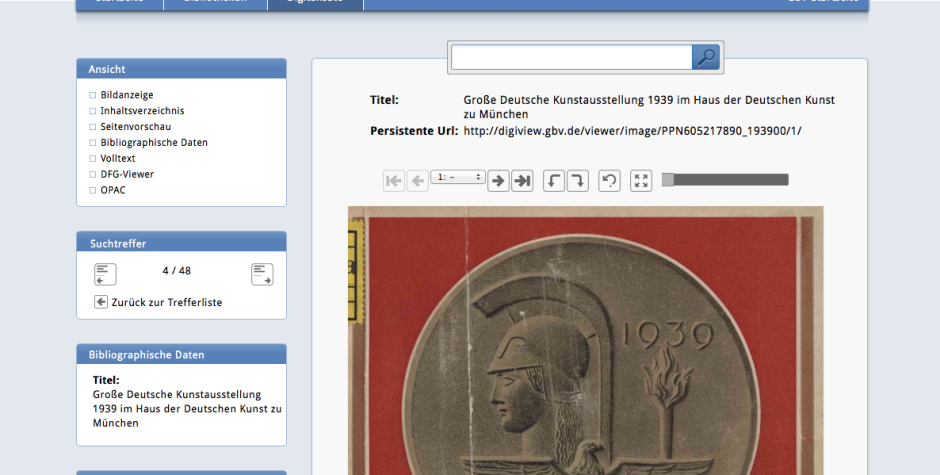Open OPAC link
This screenshot has width=940, height=475.
[x=113, y=190]
